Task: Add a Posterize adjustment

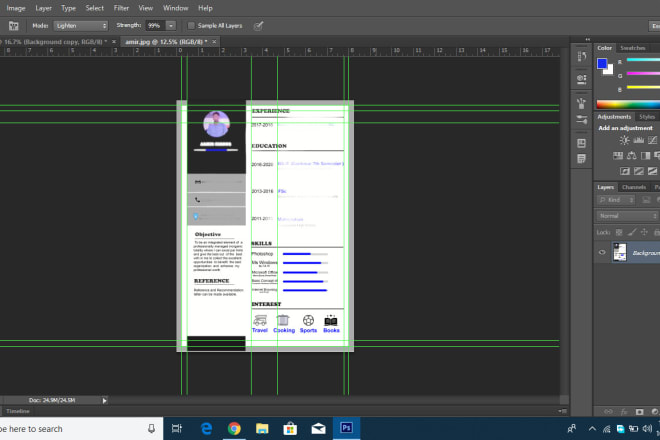Action: [x=639, y=171]
